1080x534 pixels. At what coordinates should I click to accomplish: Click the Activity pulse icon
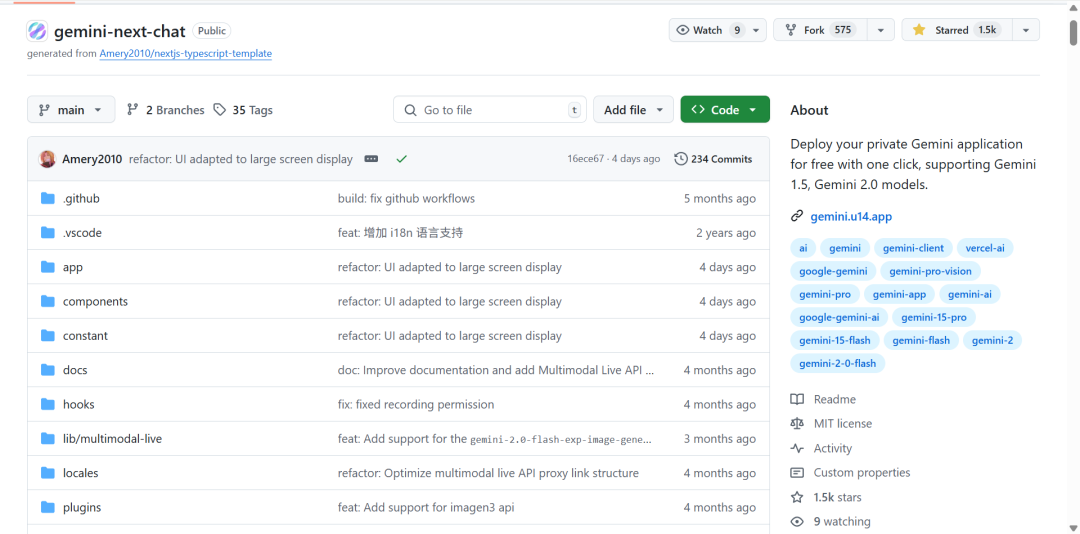coord(797,449)
